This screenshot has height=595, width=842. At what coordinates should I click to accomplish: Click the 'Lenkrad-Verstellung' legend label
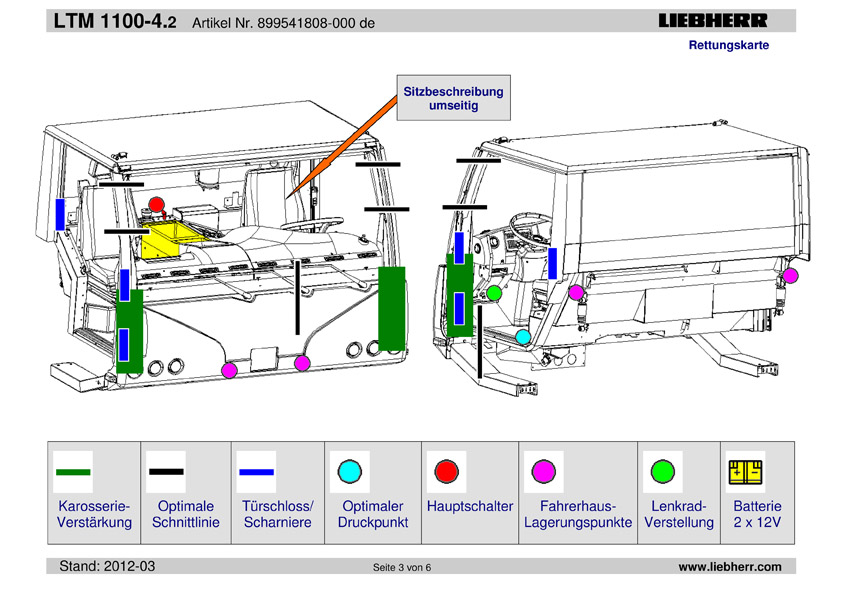click(x=679, y=514)
